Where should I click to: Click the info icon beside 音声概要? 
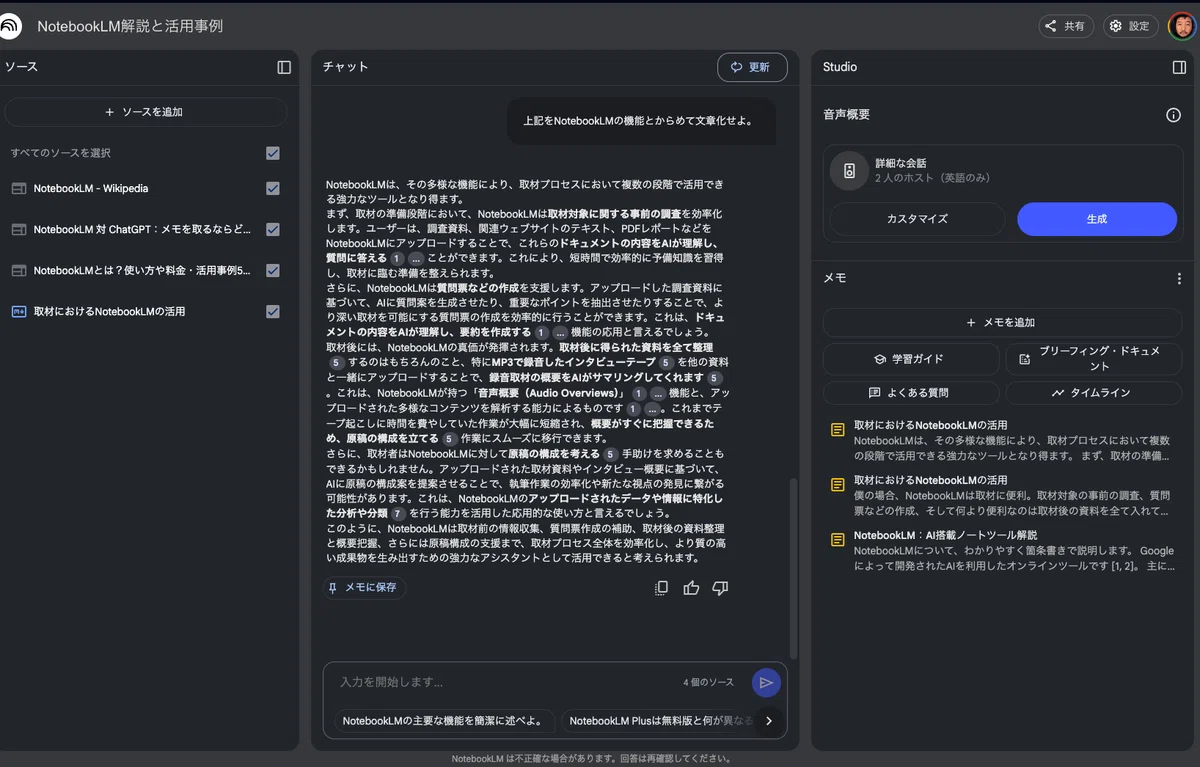1174,115
